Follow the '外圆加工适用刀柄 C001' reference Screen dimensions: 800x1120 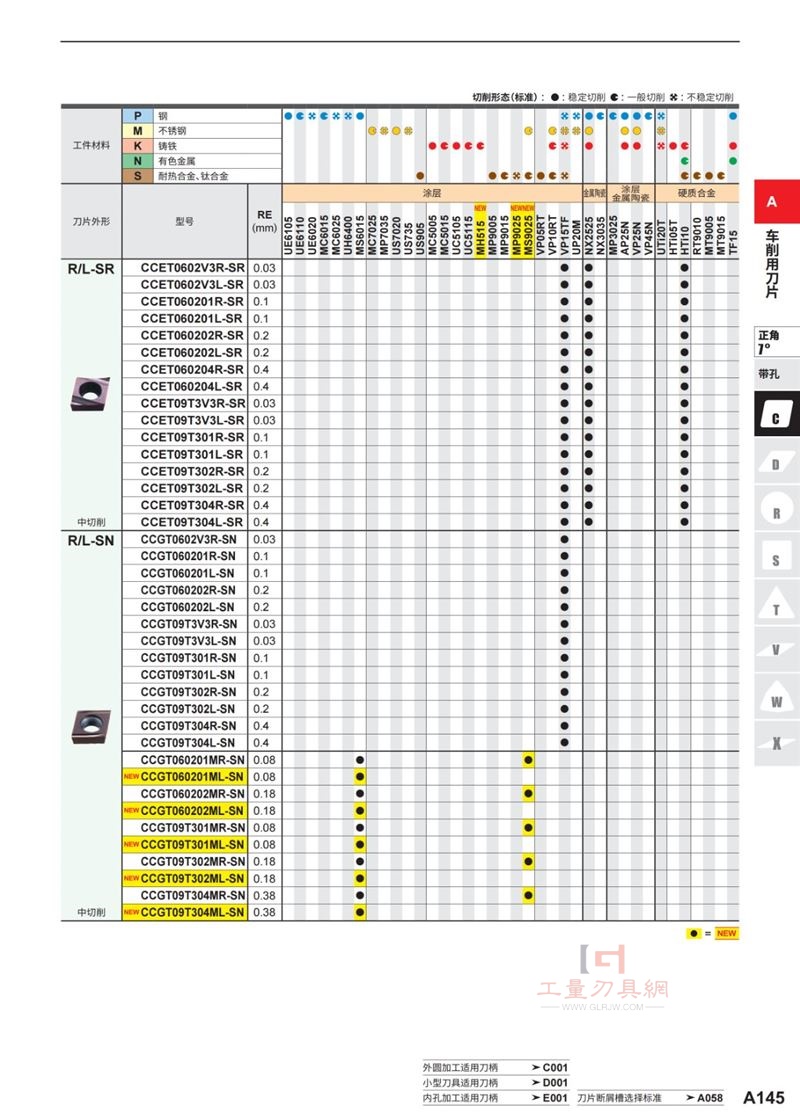click(495, 1067)
